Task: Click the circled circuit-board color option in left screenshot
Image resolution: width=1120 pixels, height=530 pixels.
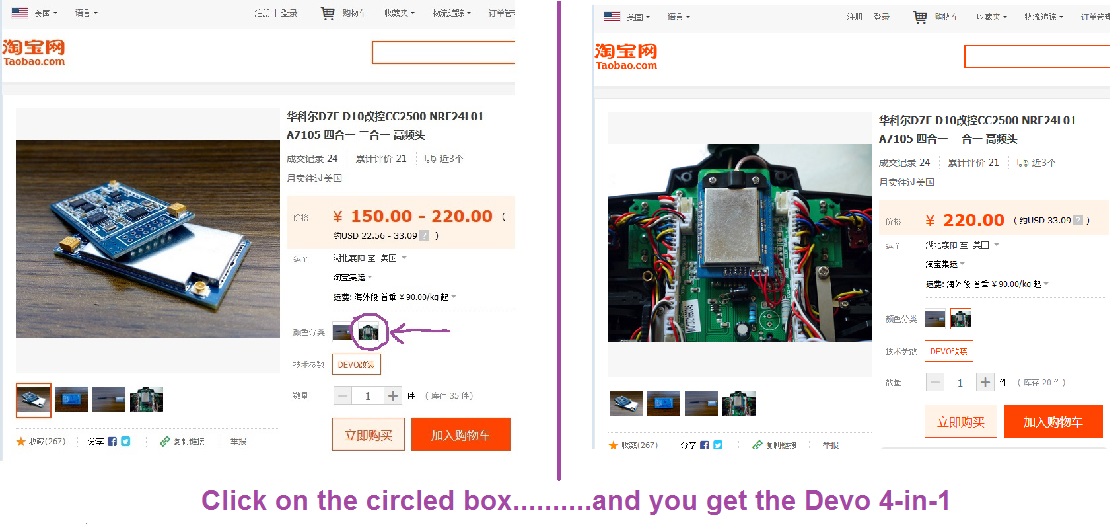Action: tap(369, 332)
